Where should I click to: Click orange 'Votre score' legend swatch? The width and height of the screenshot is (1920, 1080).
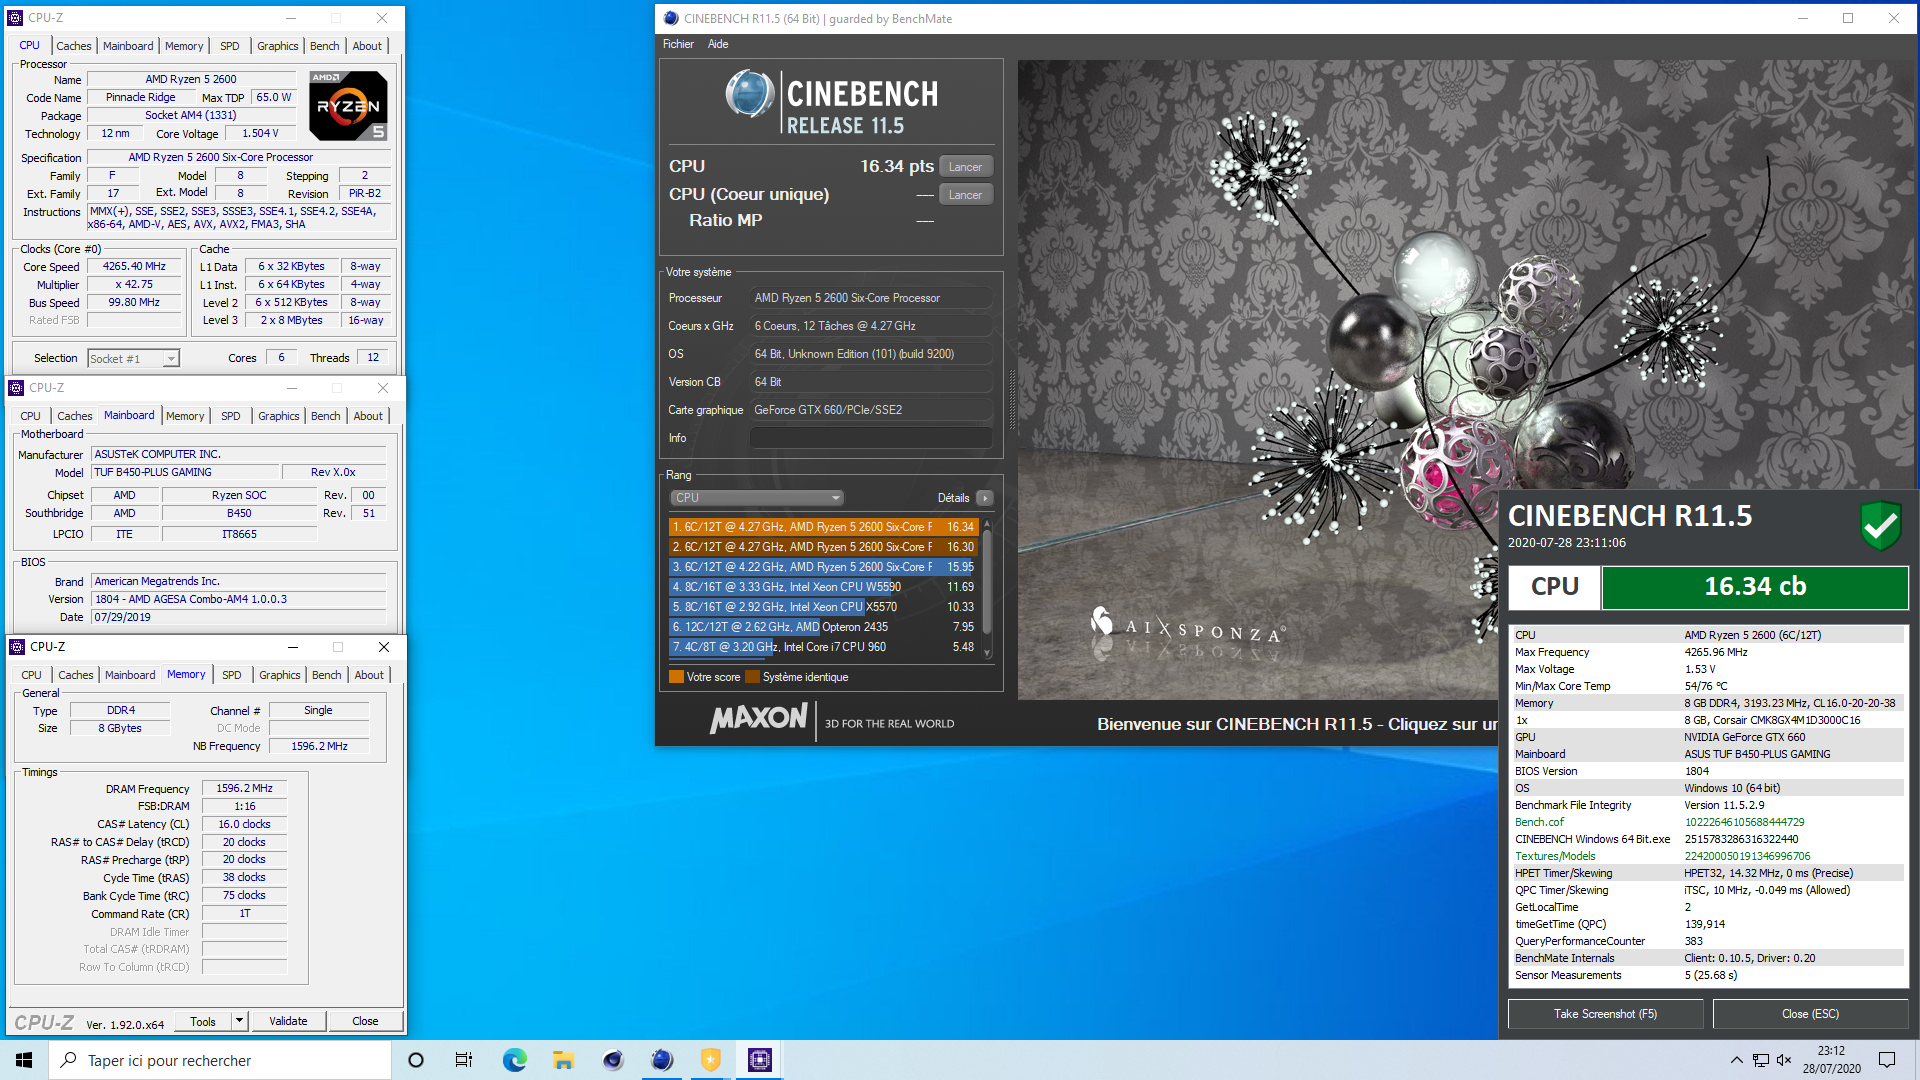click(676, 677)
